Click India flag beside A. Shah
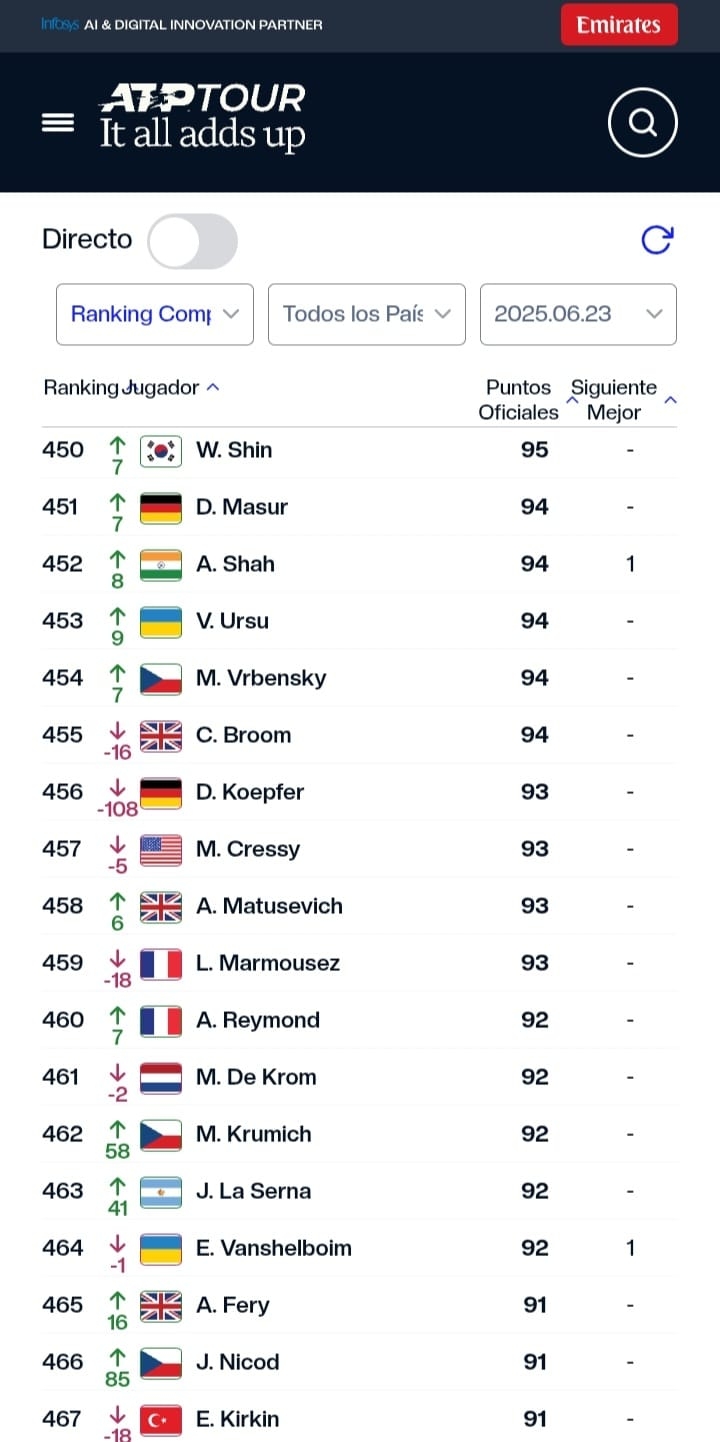Screen dimensions: 720x1442 [160, 565]
